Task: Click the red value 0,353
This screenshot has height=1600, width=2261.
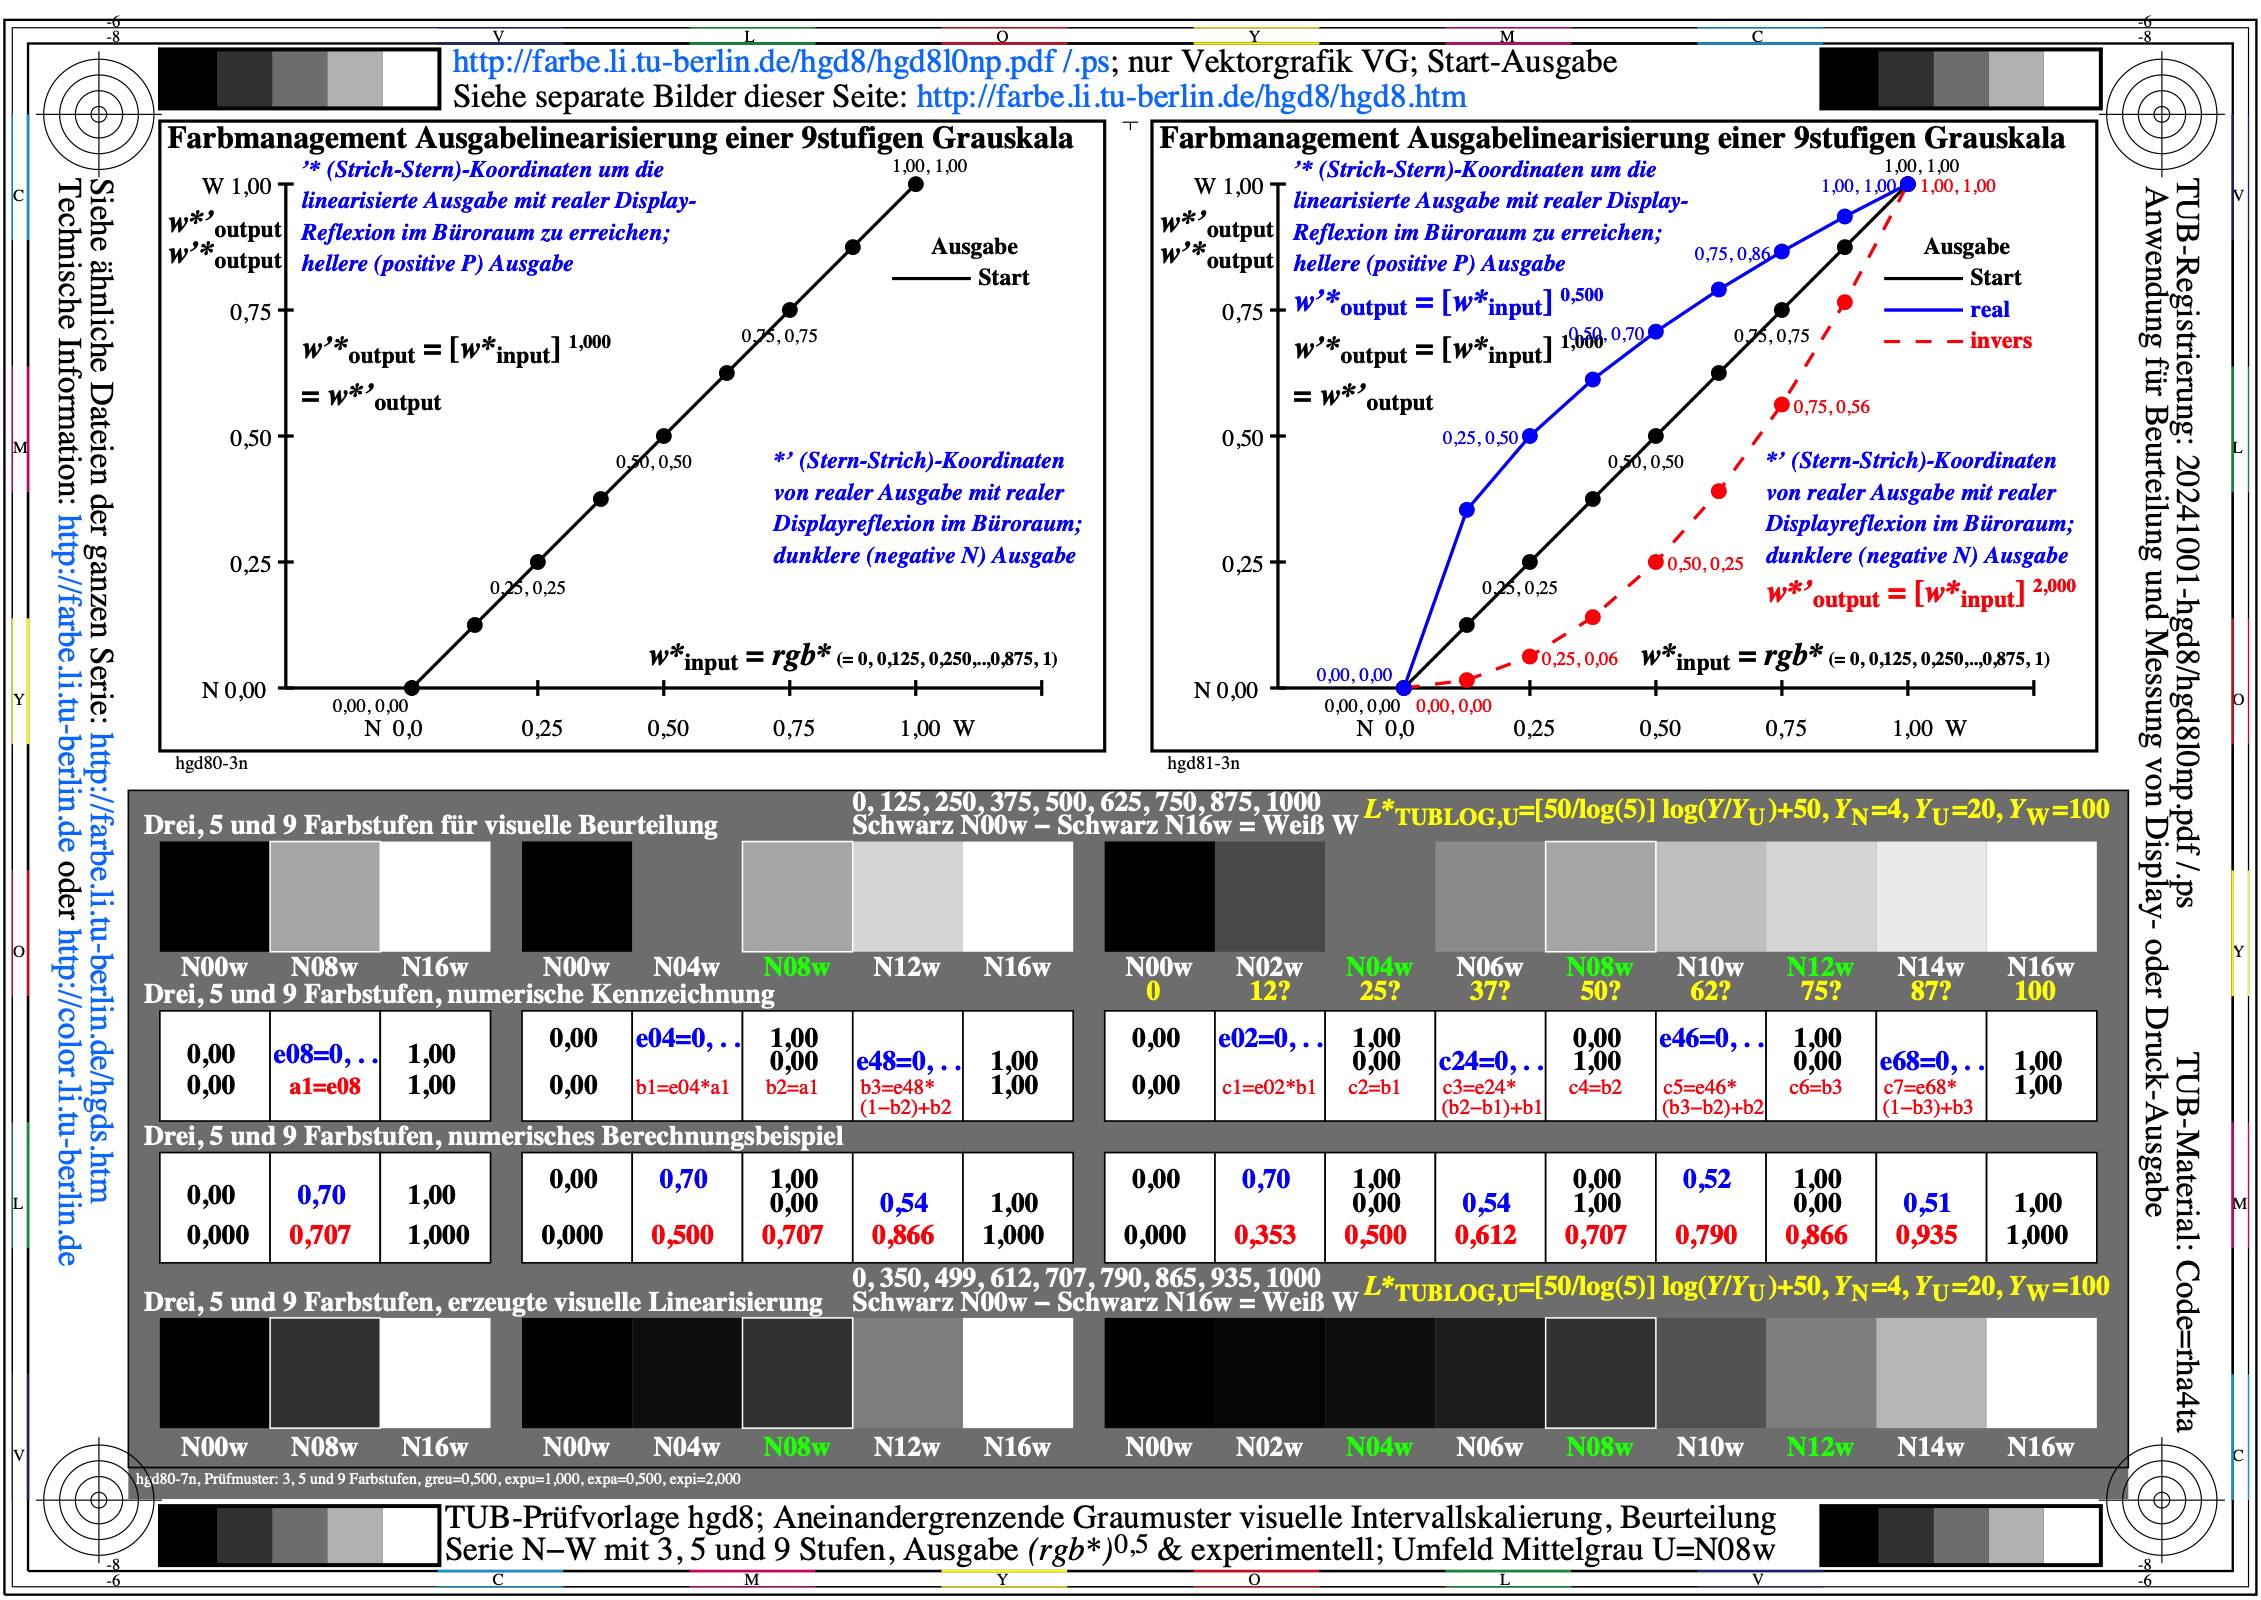Action: click(1265, 1235)
